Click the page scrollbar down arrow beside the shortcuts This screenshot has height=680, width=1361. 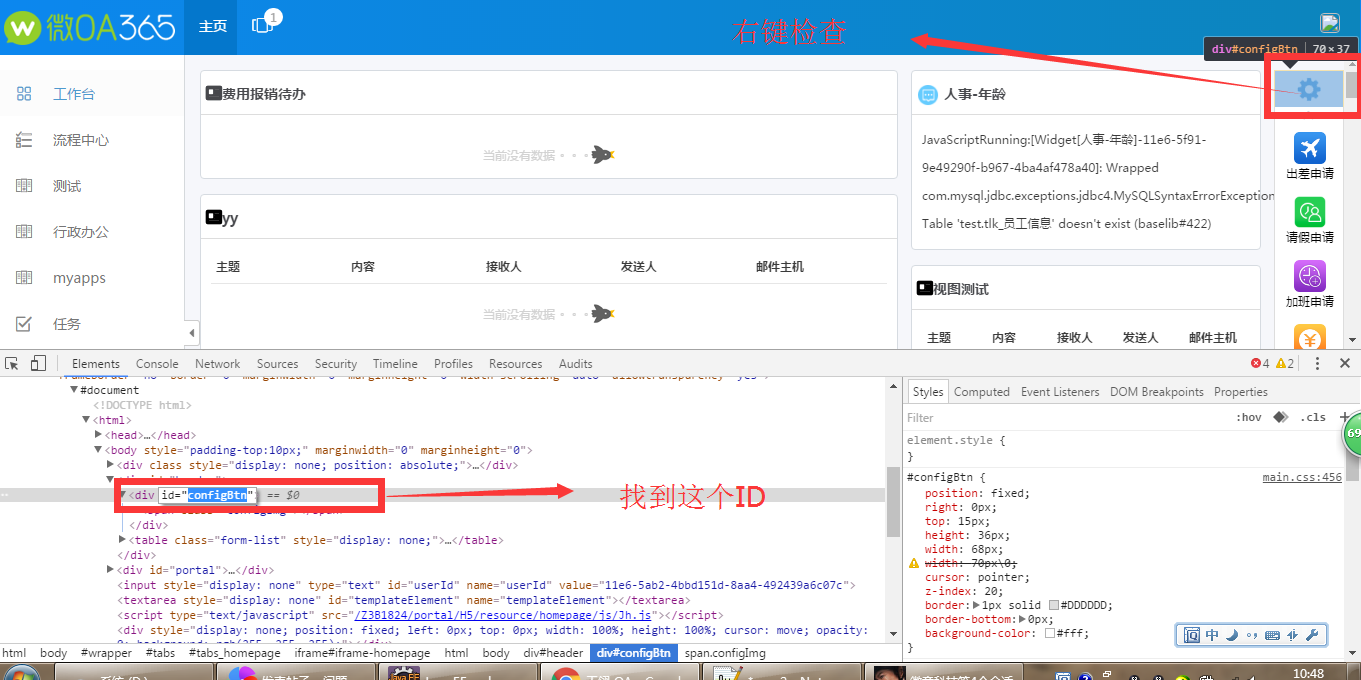point(1352,340)
